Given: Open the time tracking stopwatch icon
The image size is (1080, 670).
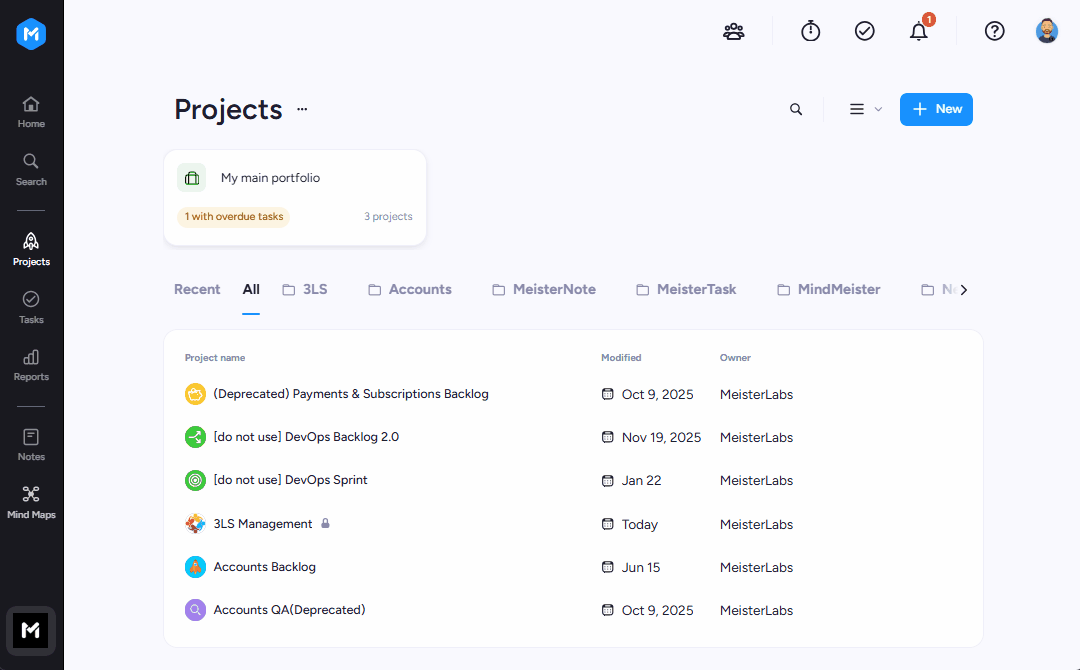Looking at the screenshot, I should [811, 31].
